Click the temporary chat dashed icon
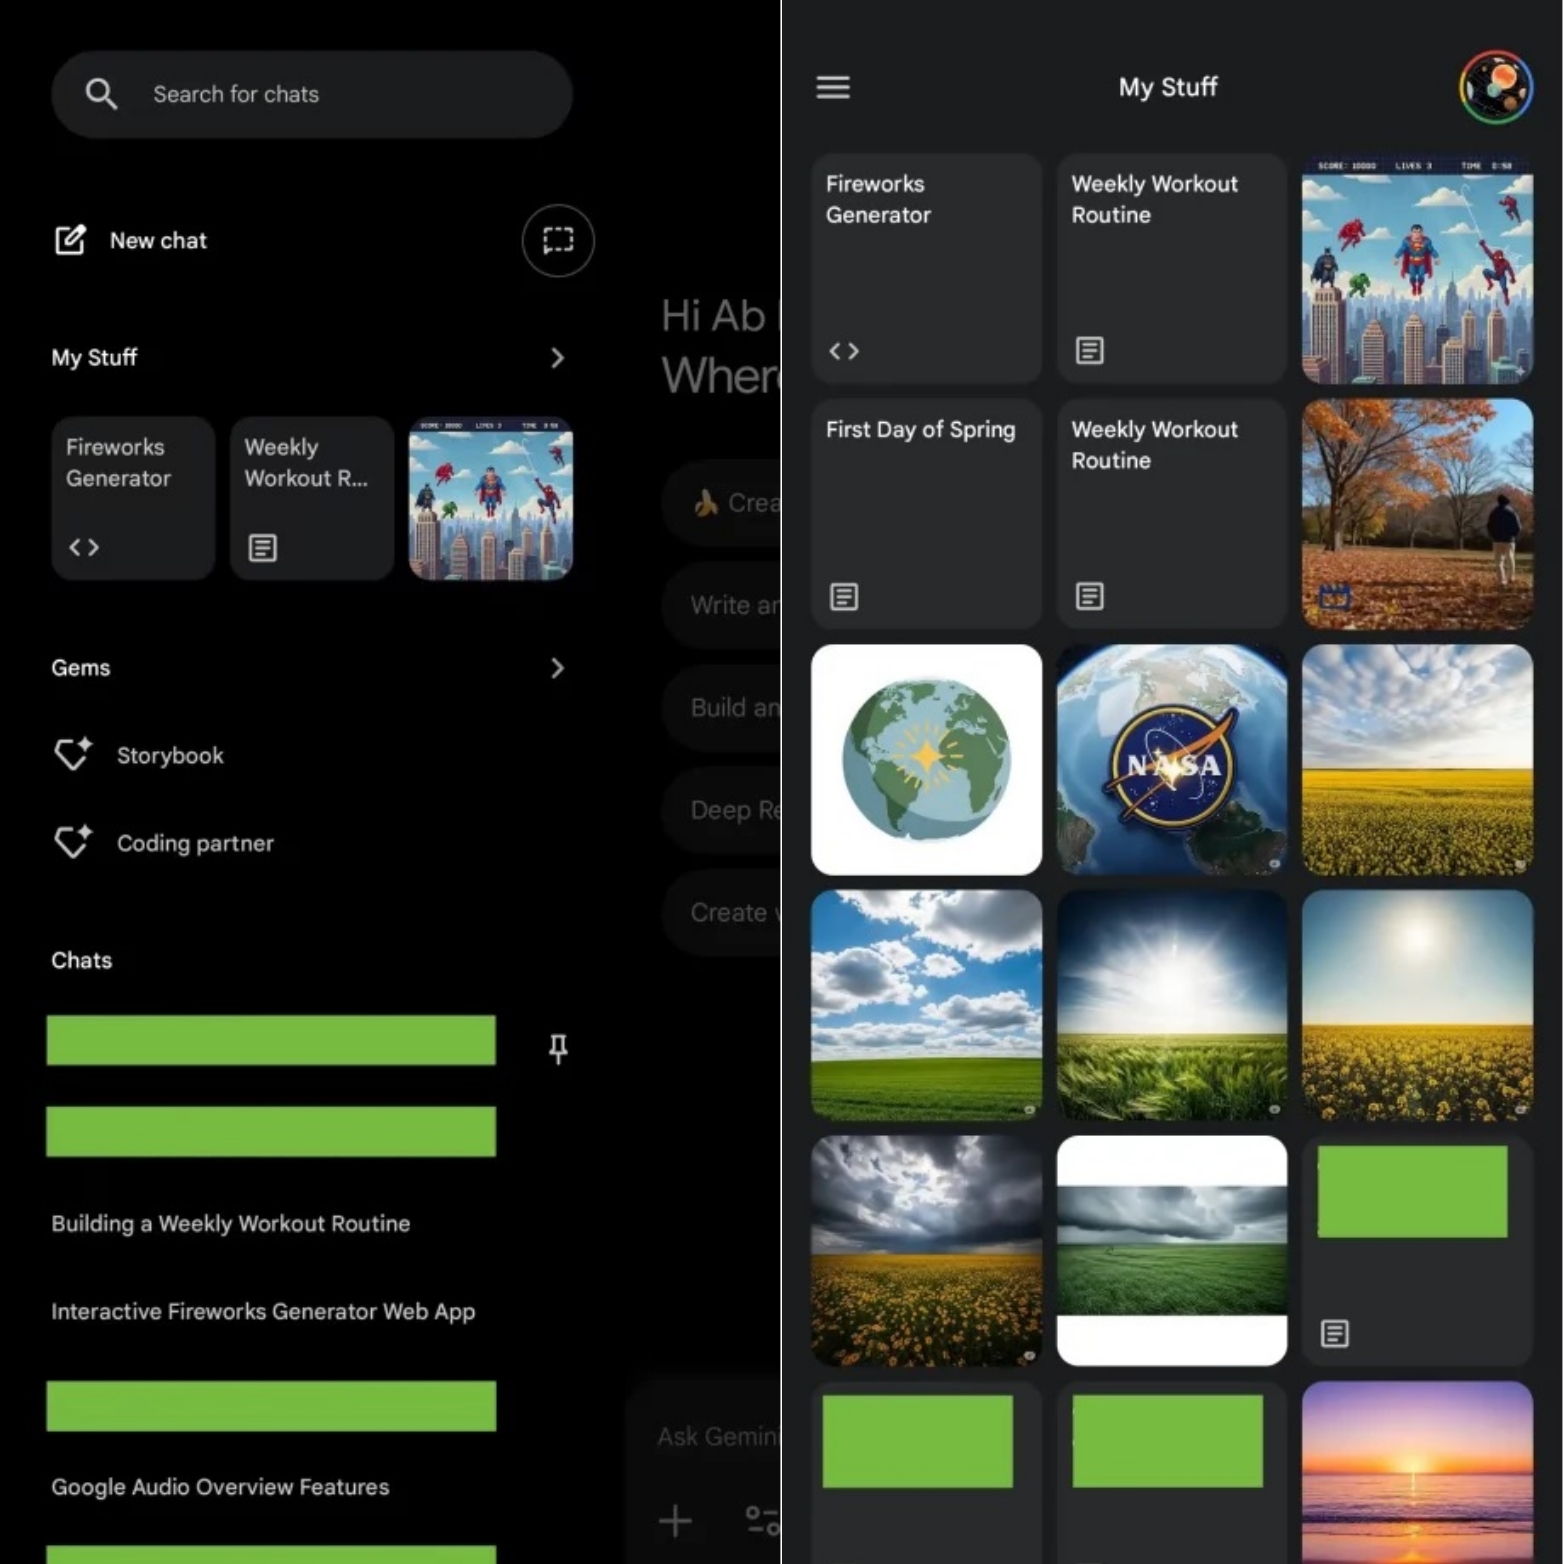This screenshot has height=1564, width=1564. point(557,240)
